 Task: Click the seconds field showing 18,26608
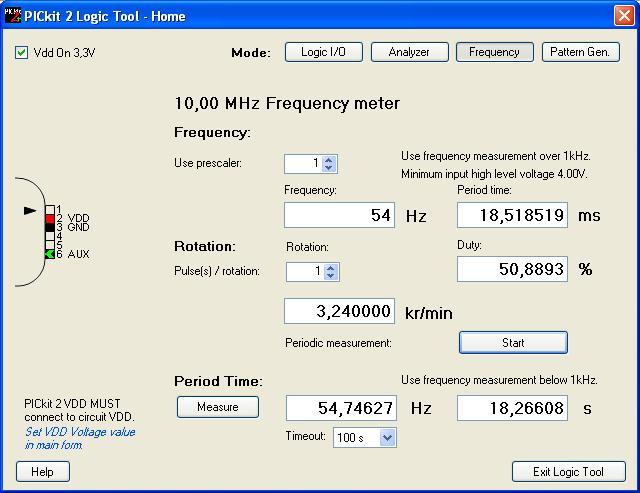click(x=512, y=408)
